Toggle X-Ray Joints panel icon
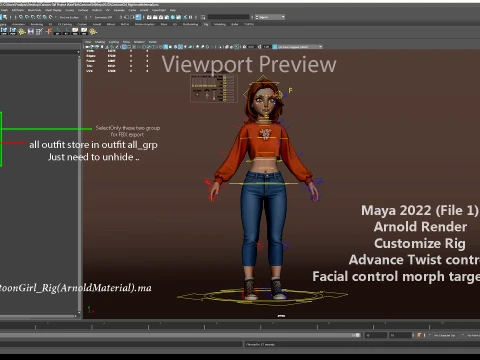This screenshot has width=480, height=360. [237, 47]
